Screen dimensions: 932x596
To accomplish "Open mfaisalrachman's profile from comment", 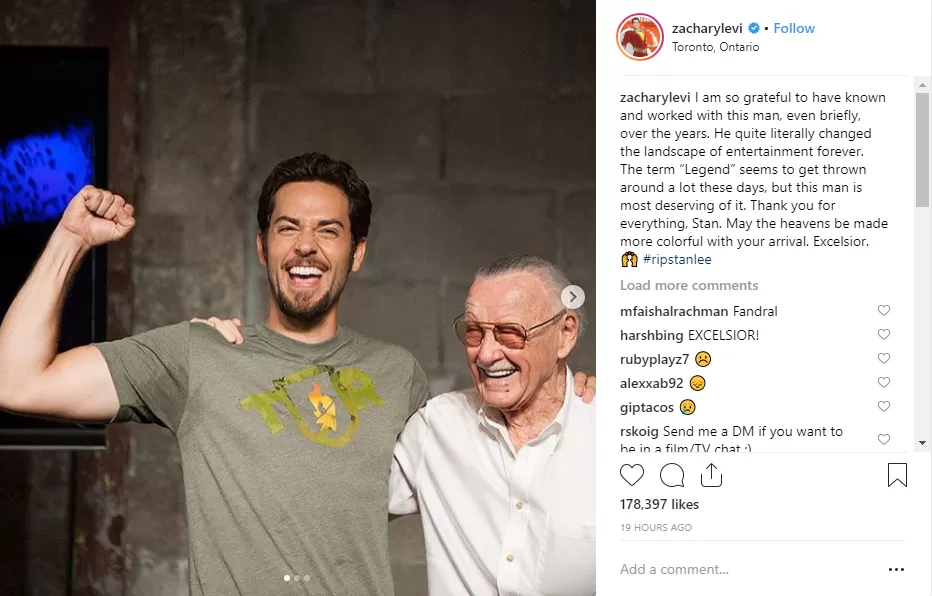I will tap(673, 311).
